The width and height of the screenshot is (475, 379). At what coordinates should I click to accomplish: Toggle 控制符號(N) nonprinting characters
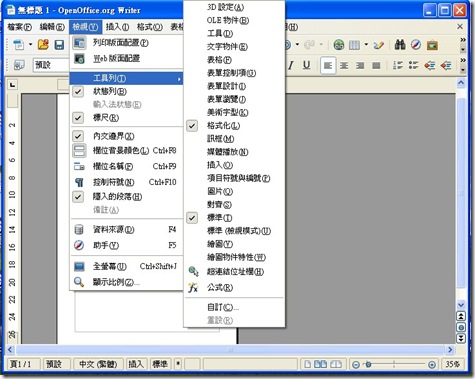126,182
